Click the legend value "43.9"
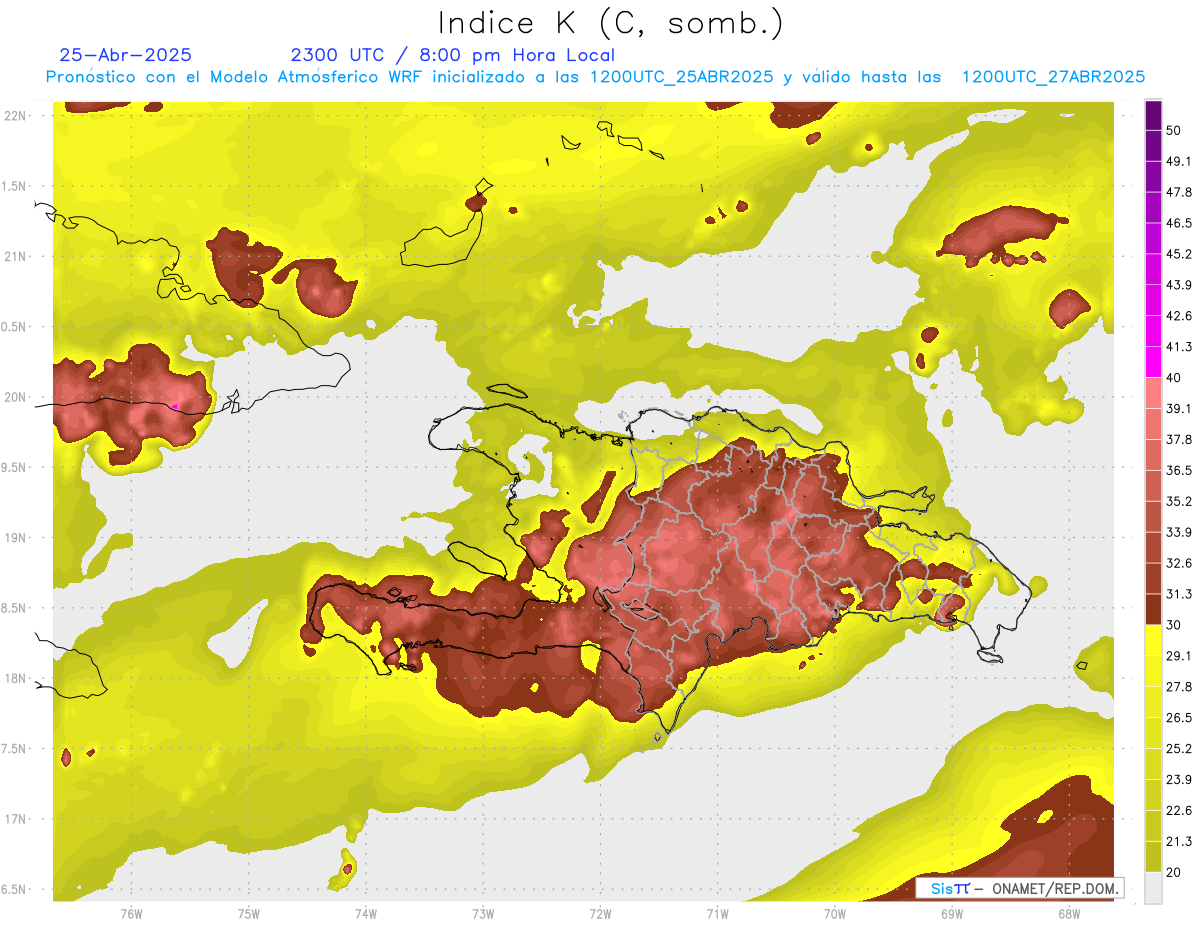This screenshot has width=1200, height=927. pyautogui.click(x=1179, y=285)
